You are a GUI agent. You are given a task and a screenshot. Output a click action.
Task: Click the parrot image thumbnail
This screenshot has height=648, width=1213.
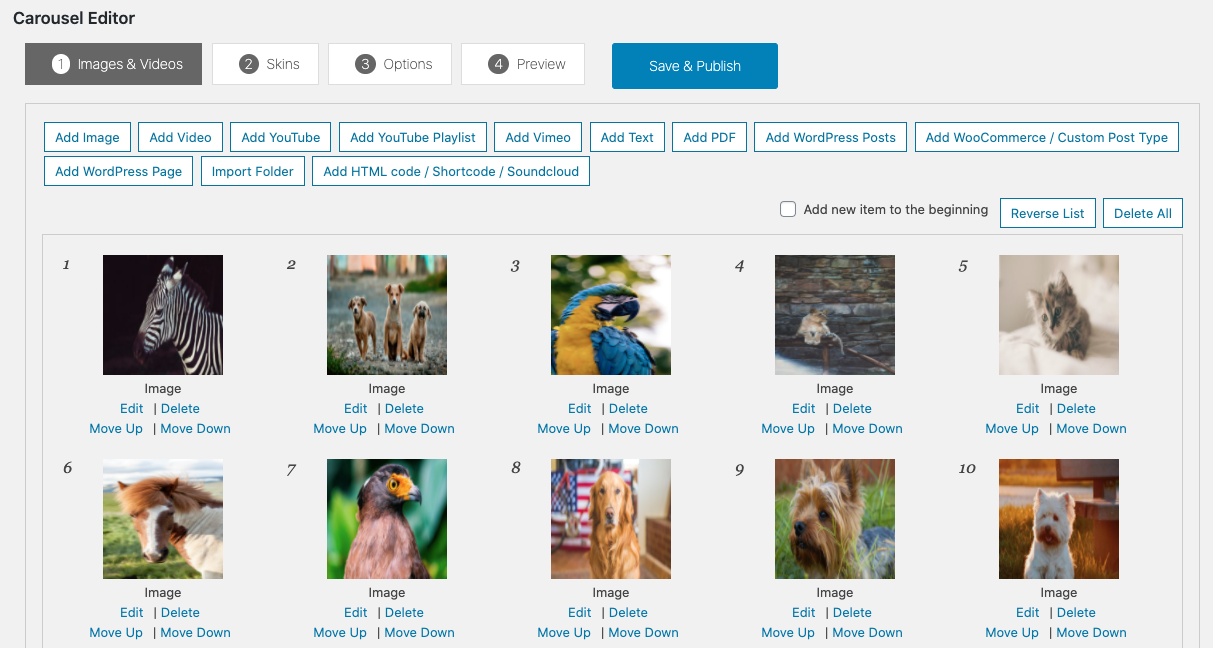click(611, 315)
